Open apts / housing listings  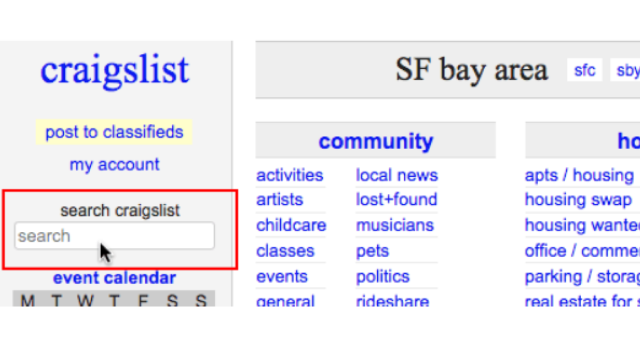pos(579,176)
